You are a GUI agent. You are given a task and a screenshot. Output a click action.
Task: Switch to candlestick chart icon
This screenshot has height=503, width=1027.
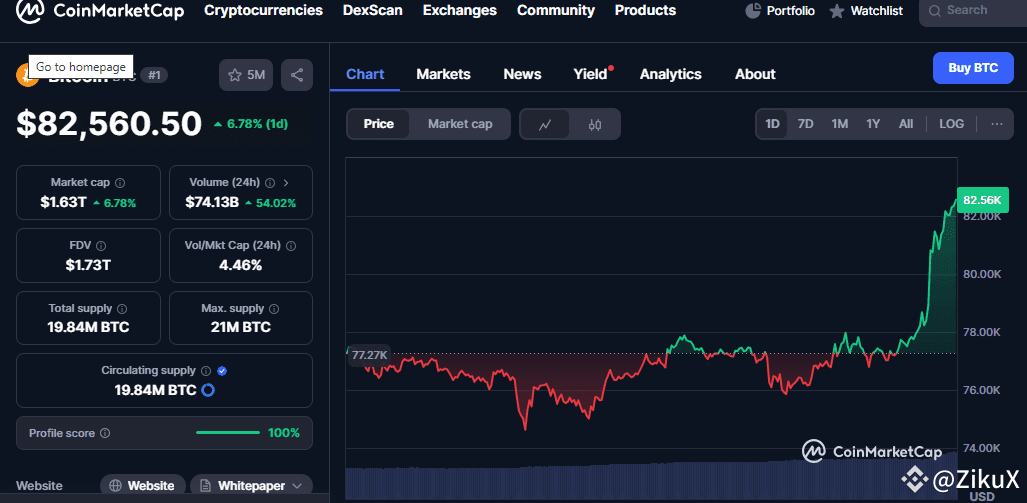(594, 124)
